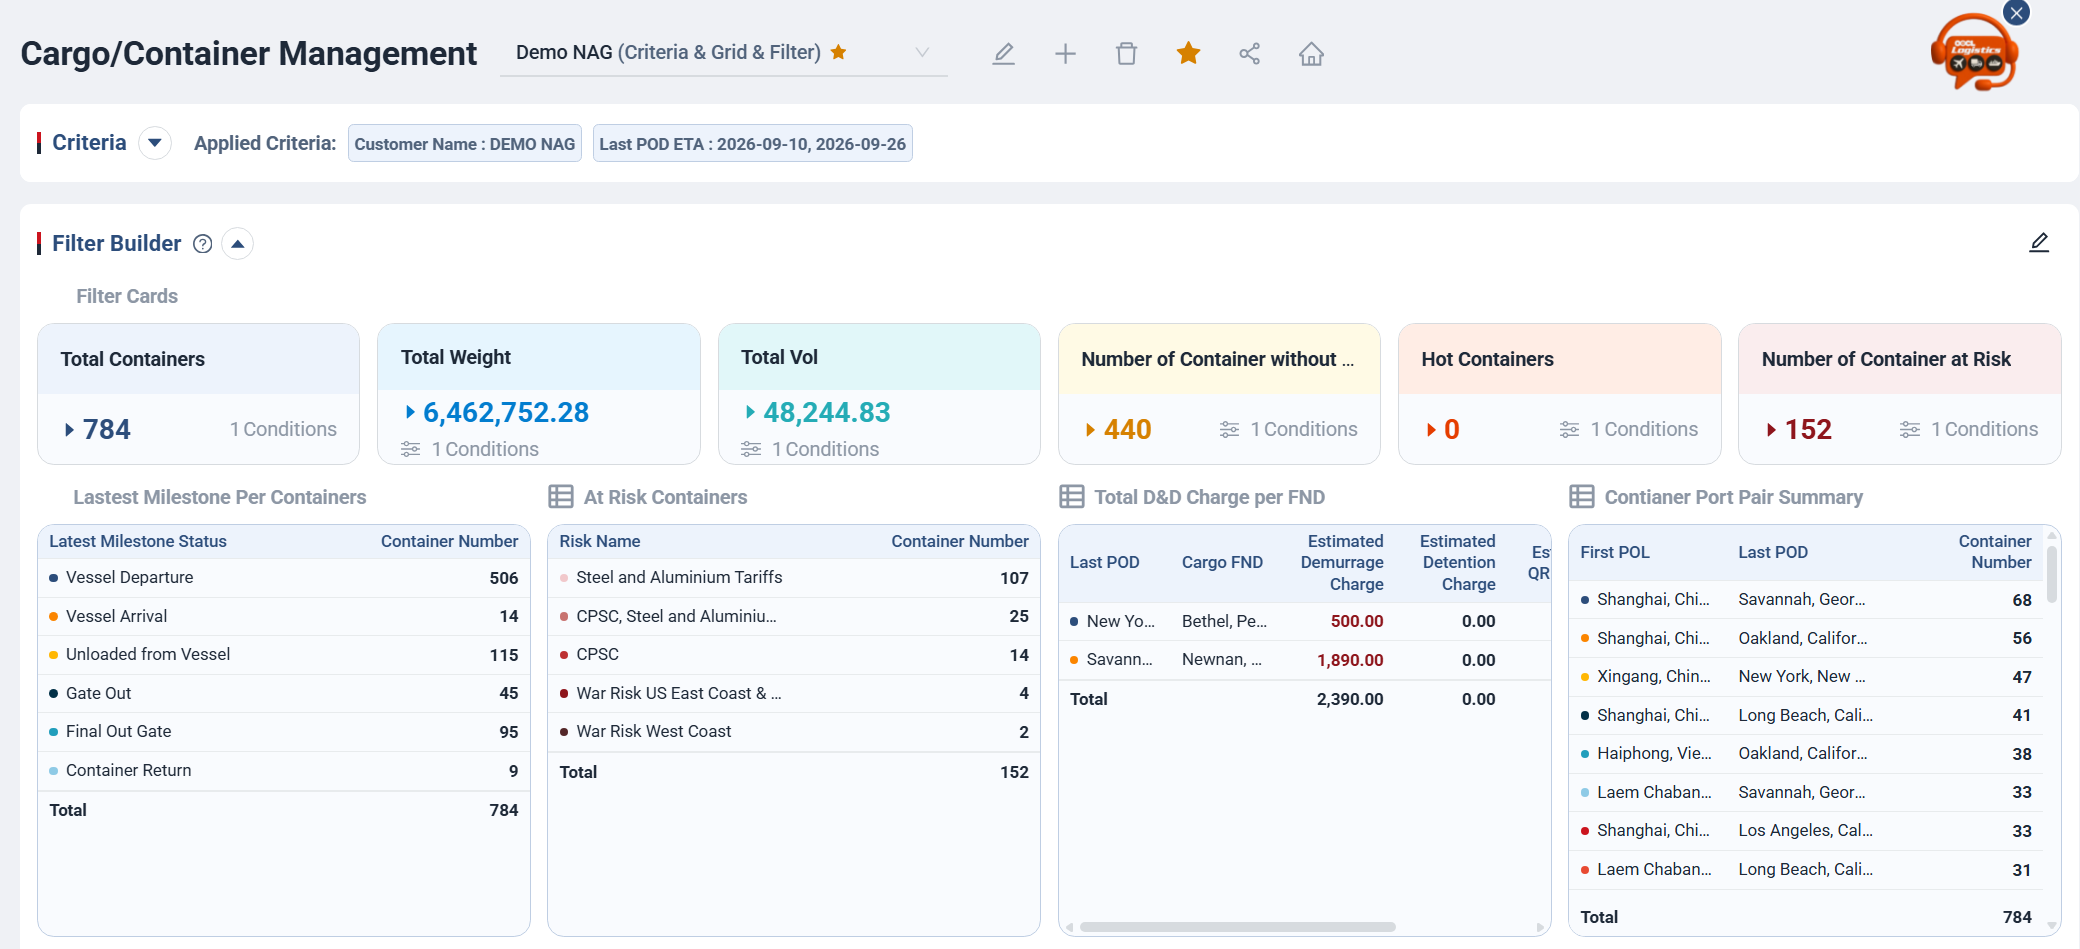Select the Hot Containers card header
Image resolution: width=2080 pixels, height=949 pixels.
tap(1559, 359)
